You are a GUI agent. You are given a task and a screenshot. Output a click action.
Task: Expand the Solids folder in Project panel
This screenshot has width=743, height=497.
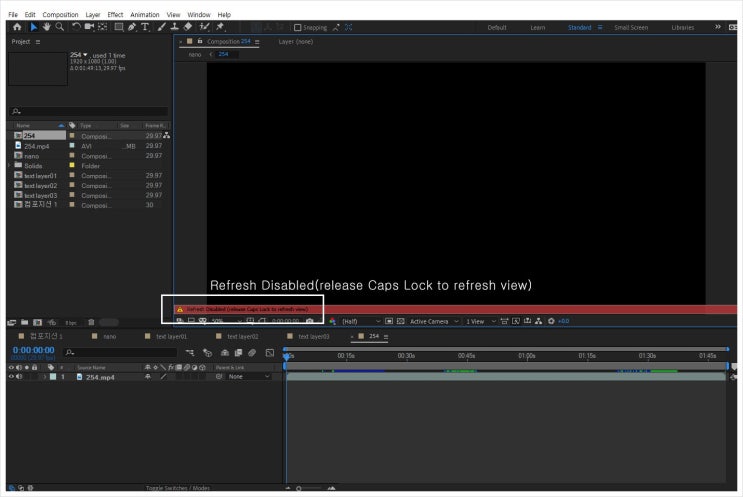point(9,165)
